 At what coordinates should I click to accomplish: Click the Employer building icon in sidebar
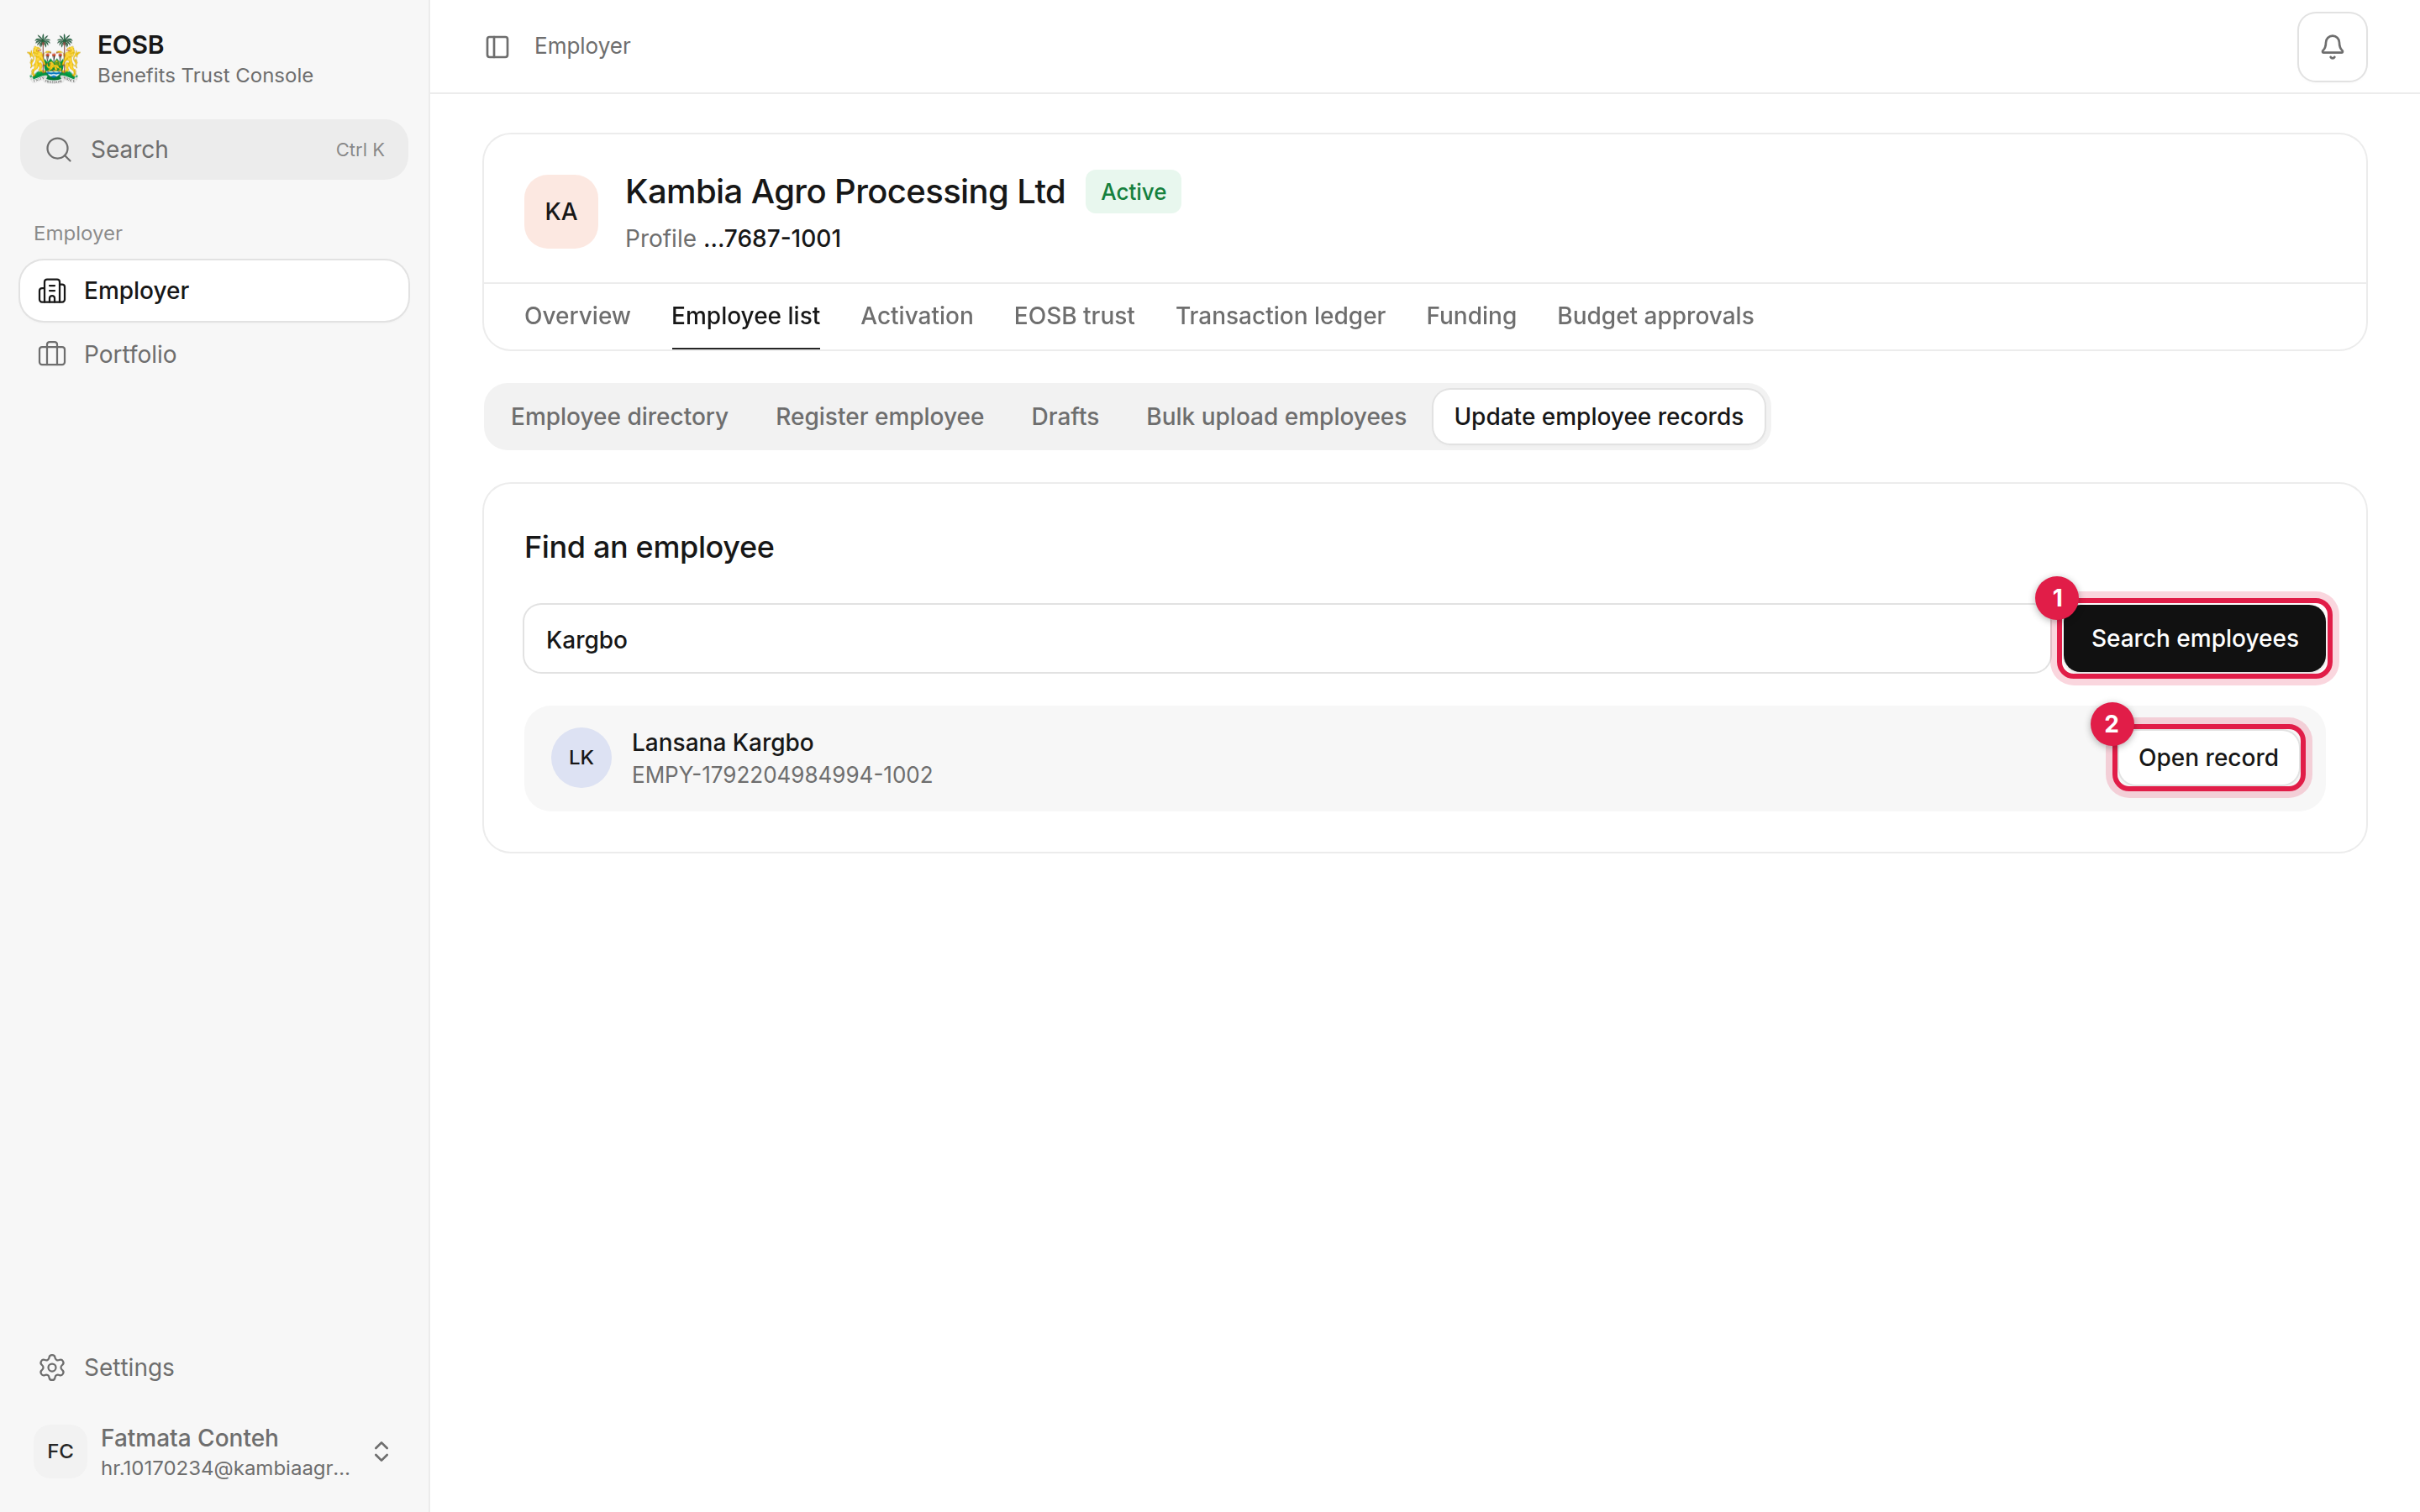[x=52, y=291]
